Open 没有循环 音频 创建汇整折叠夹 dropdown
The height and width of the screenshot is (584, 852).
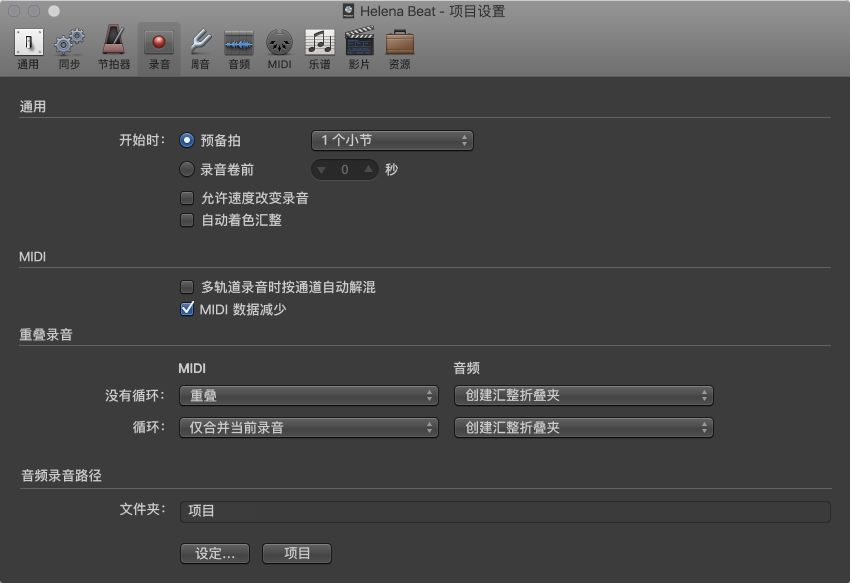pos(584,395)
